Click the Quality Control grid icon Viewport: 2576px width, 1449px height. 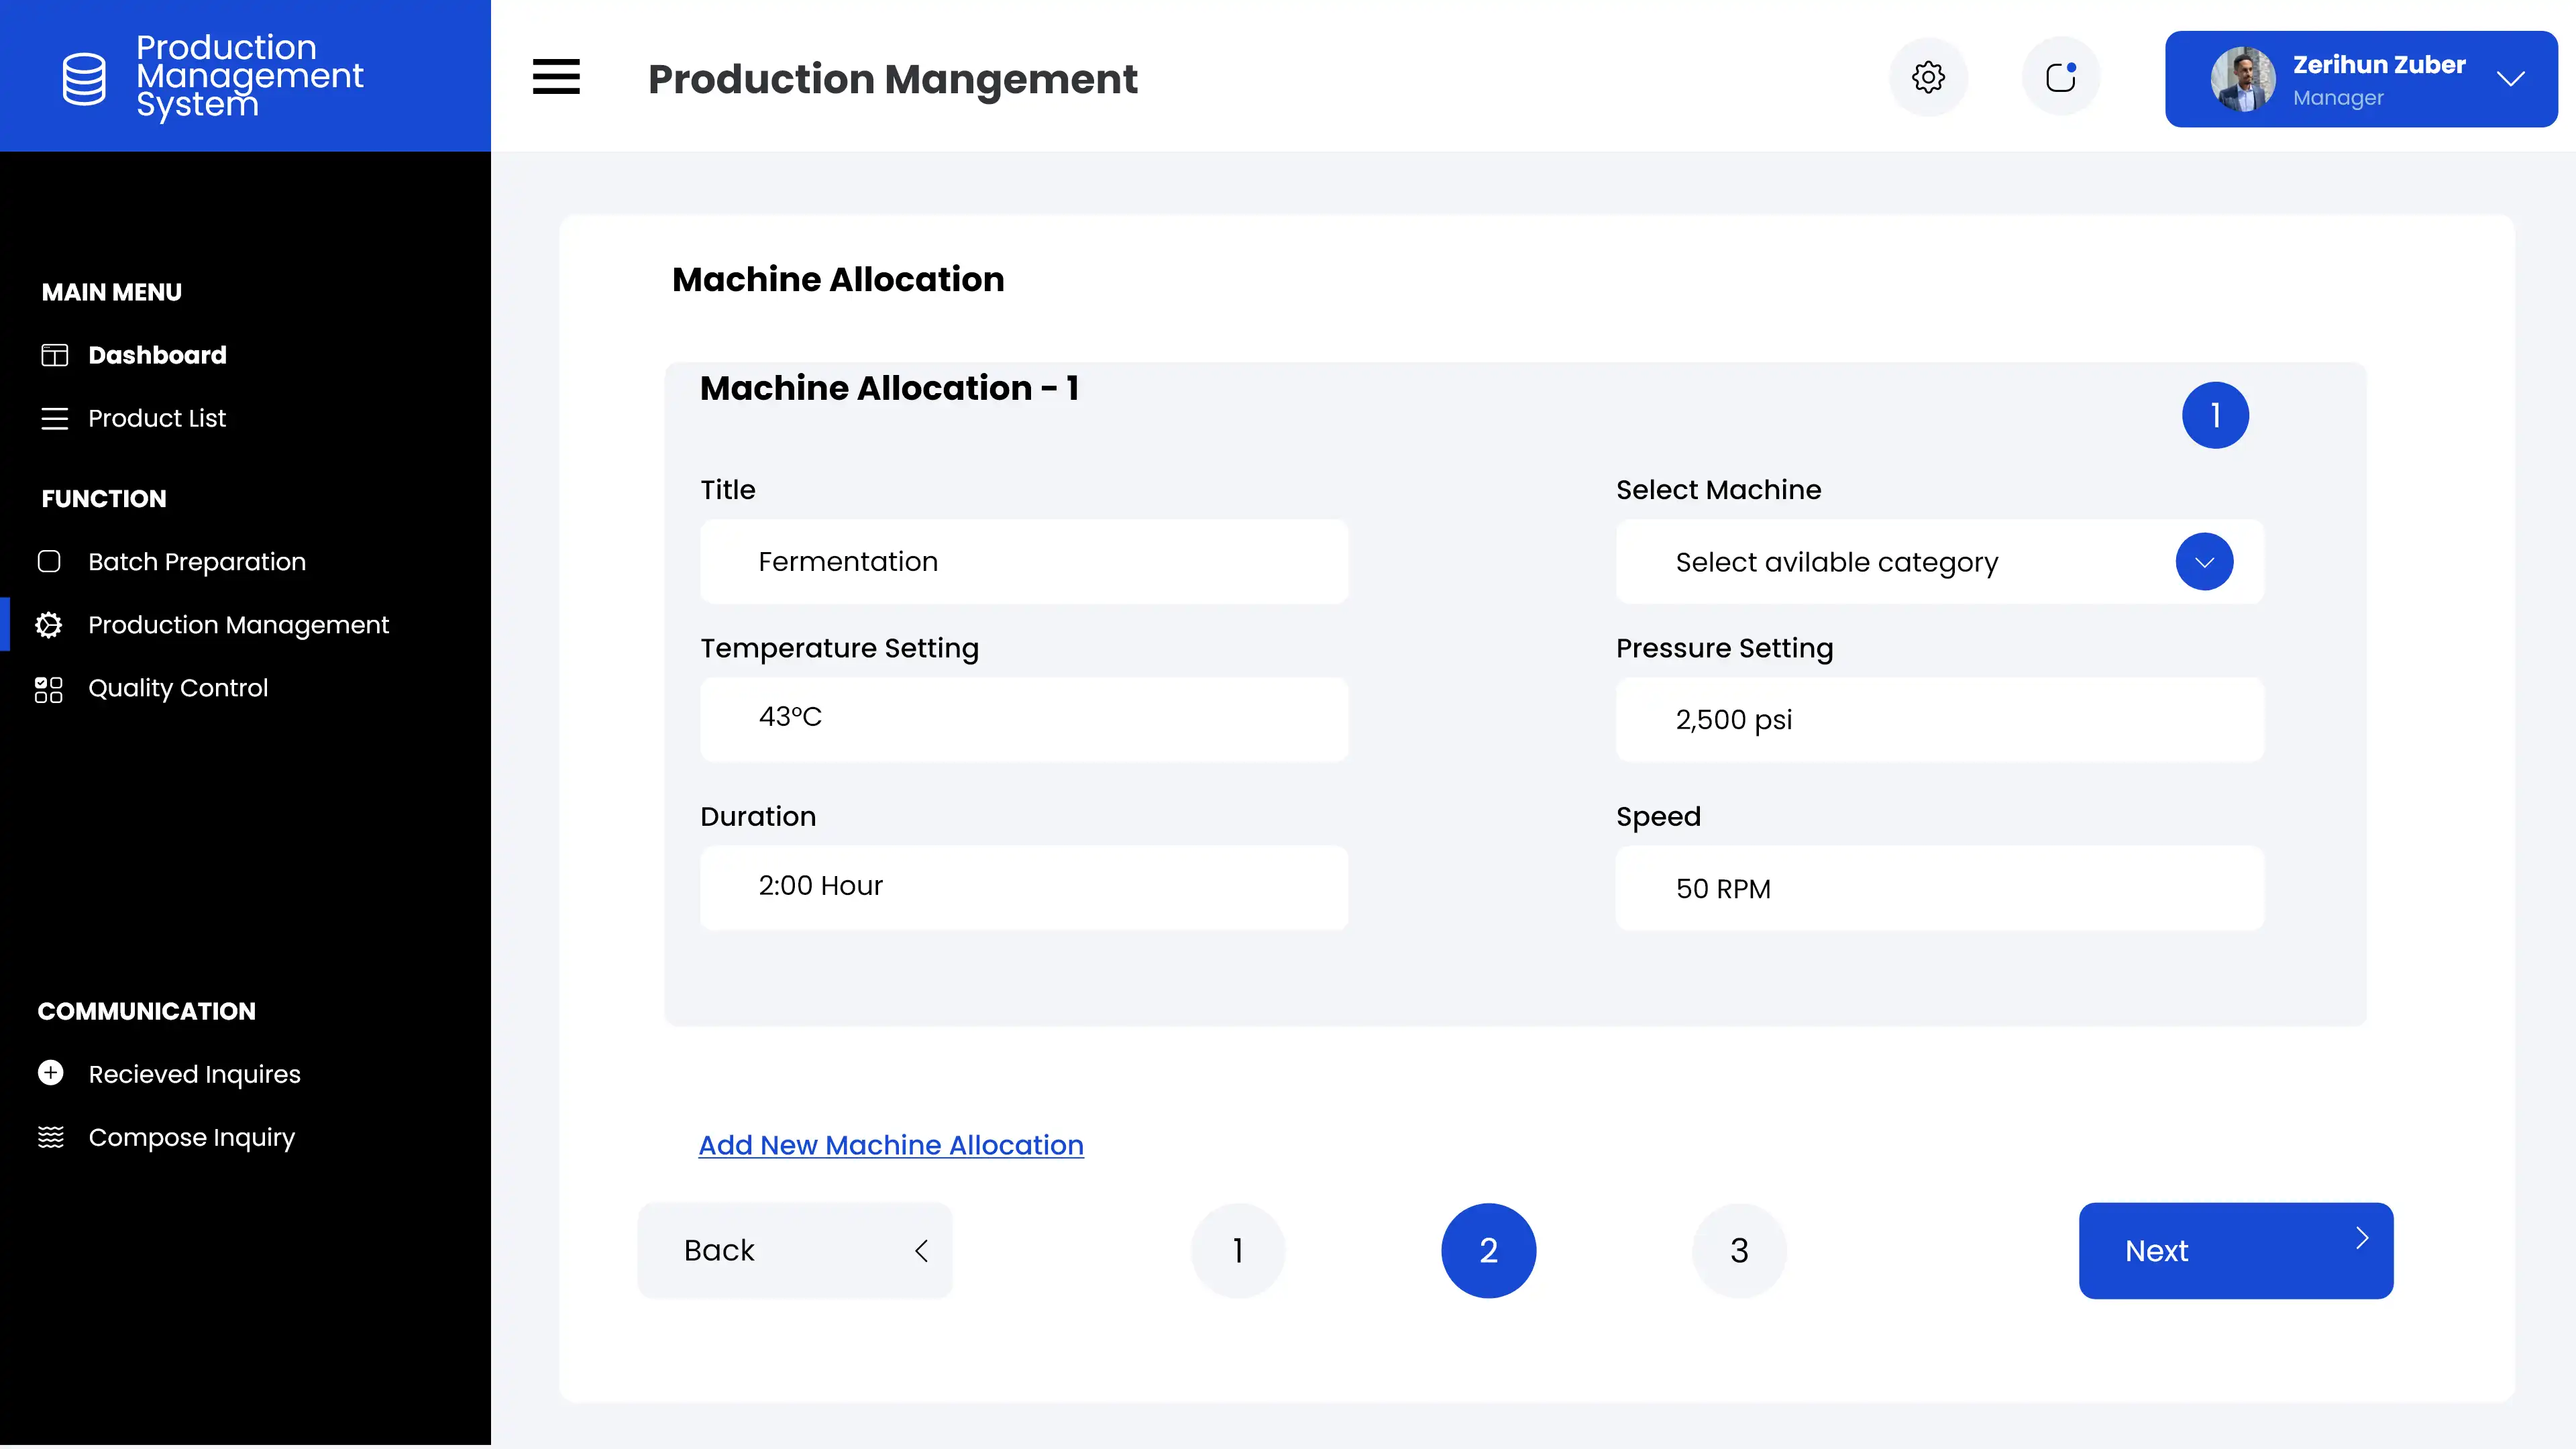(49, 689)
